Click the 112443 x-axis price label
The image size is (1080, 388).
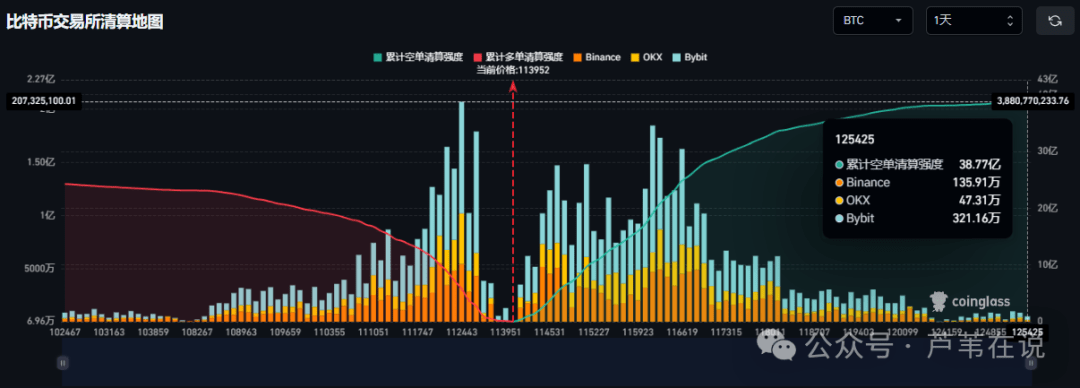(462, 331)
